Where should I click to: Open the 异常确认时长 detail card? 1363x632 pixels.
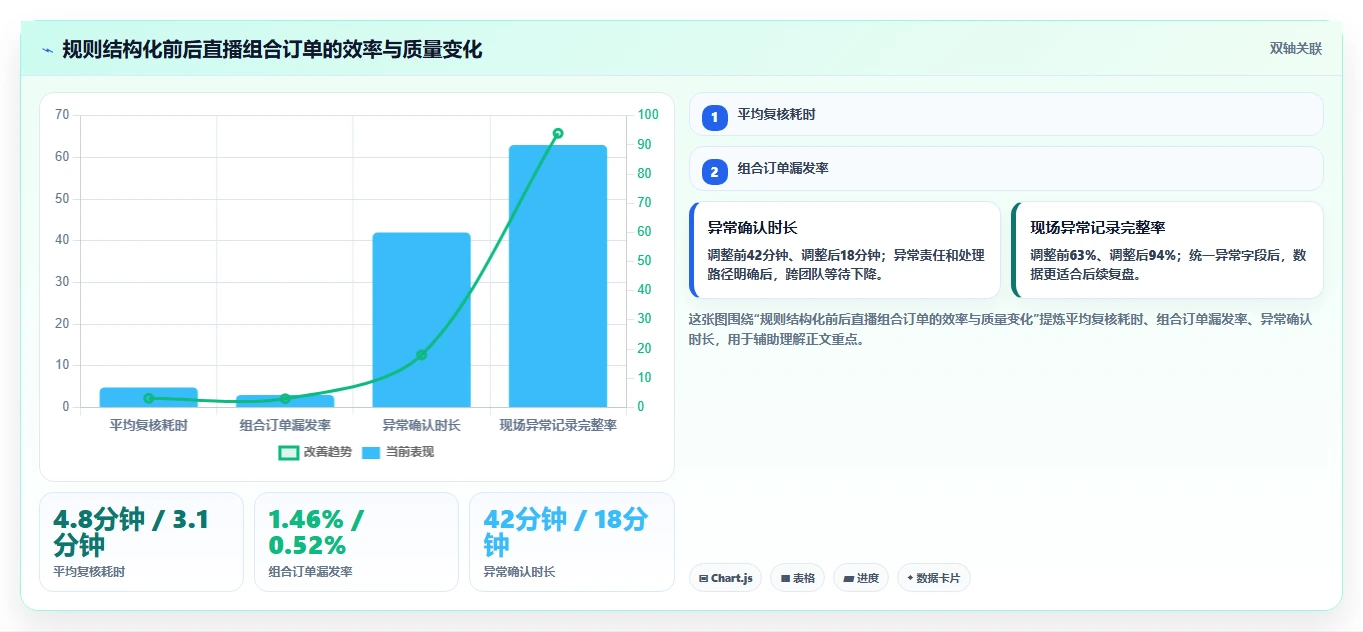pyautogui.click(x=845, y=250)
